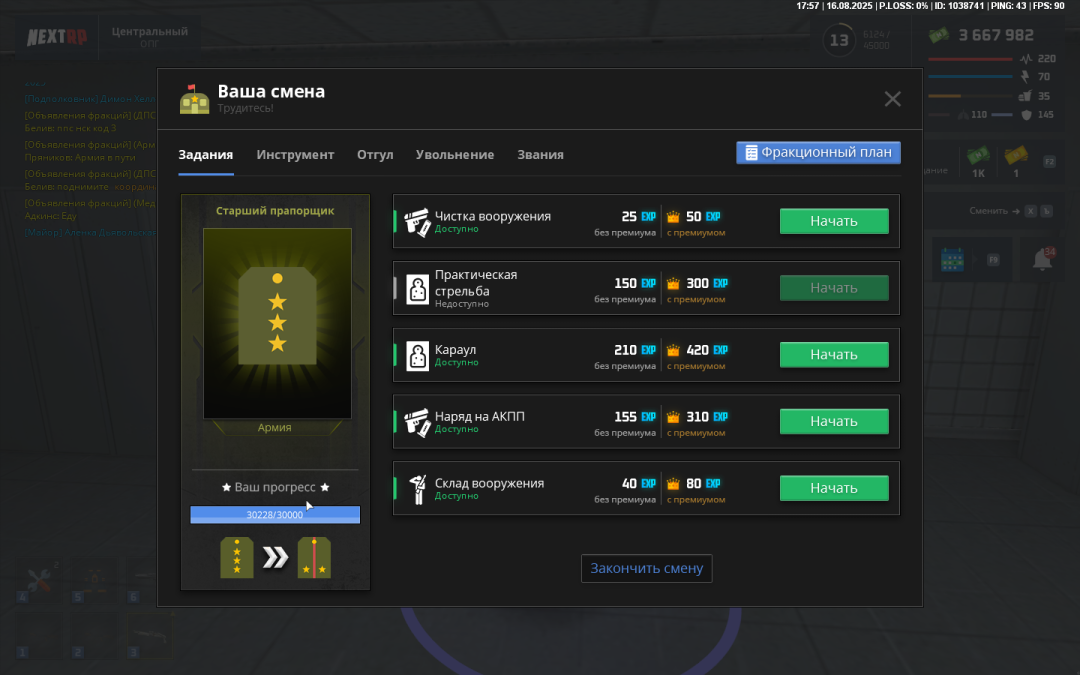The width and height of the screenshot is (1080, 675).
Task: Click the heartbeat health icon beside 220
Action: pos(1026,59)
